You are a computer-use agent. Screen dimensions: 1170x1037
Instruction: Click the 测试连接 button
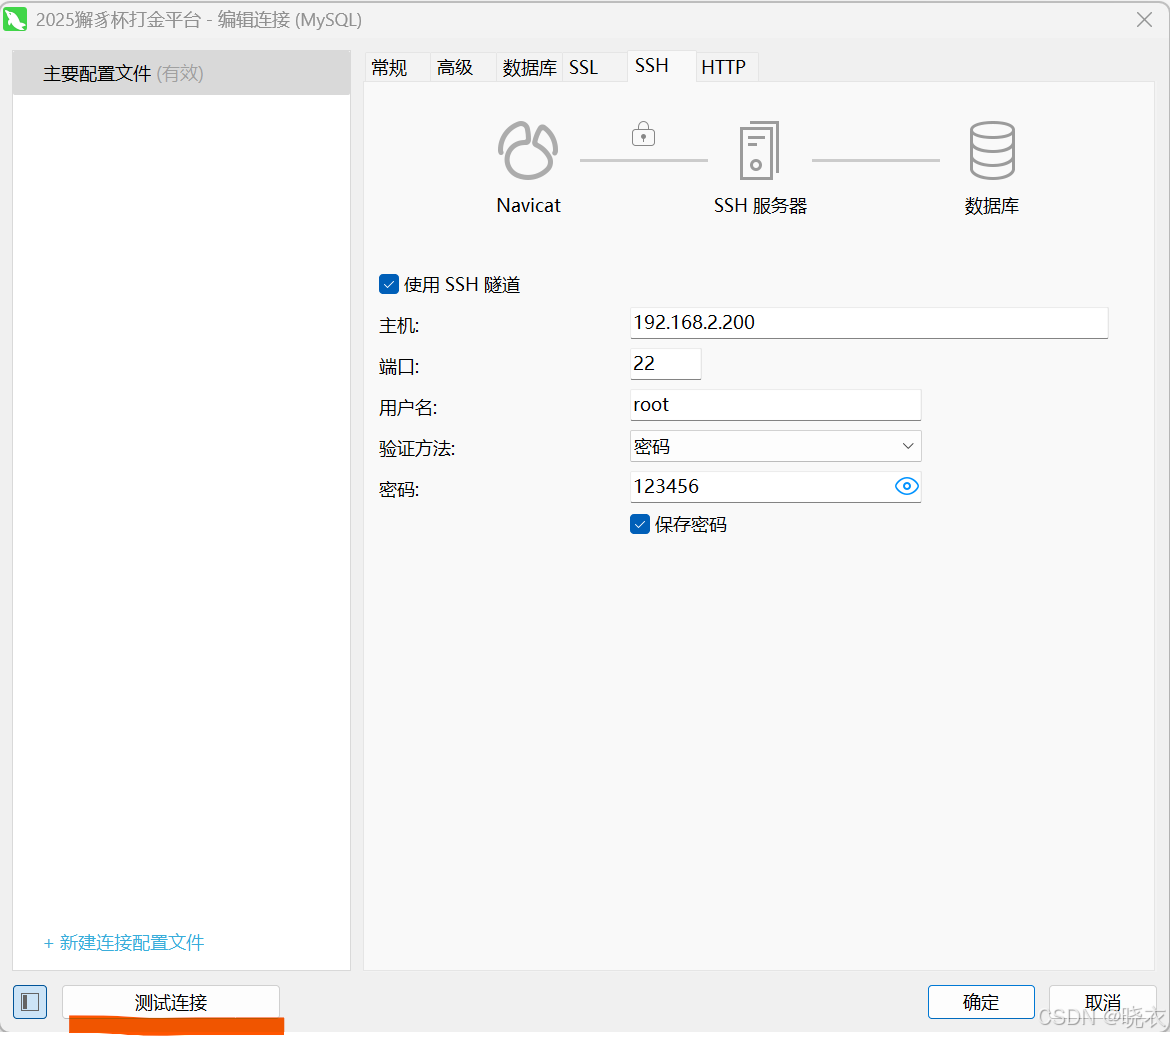171,1002
